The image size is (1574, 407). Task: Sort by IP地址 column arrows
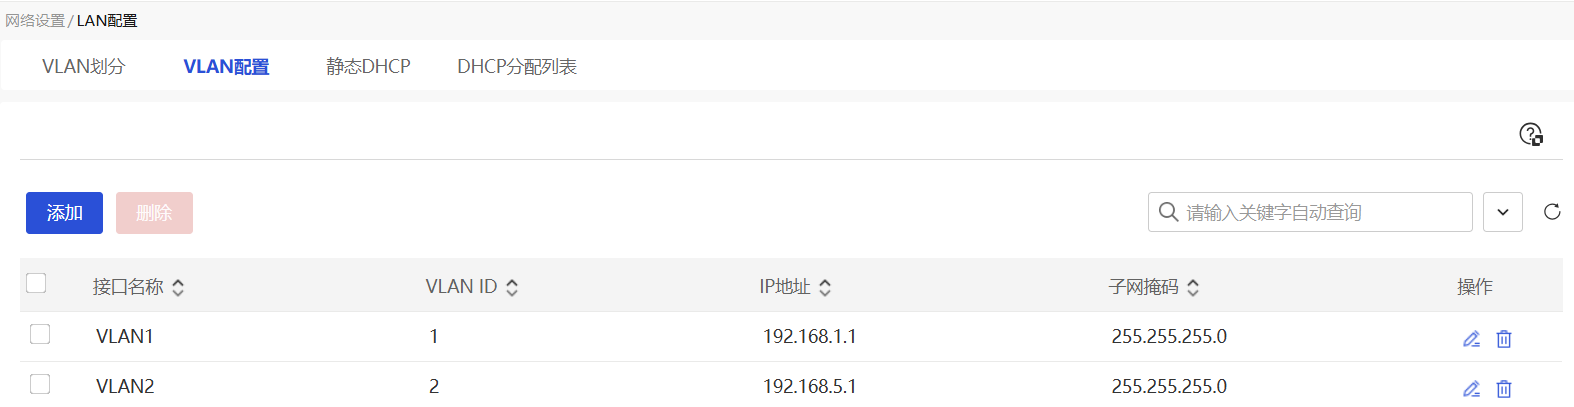point(825,288)
